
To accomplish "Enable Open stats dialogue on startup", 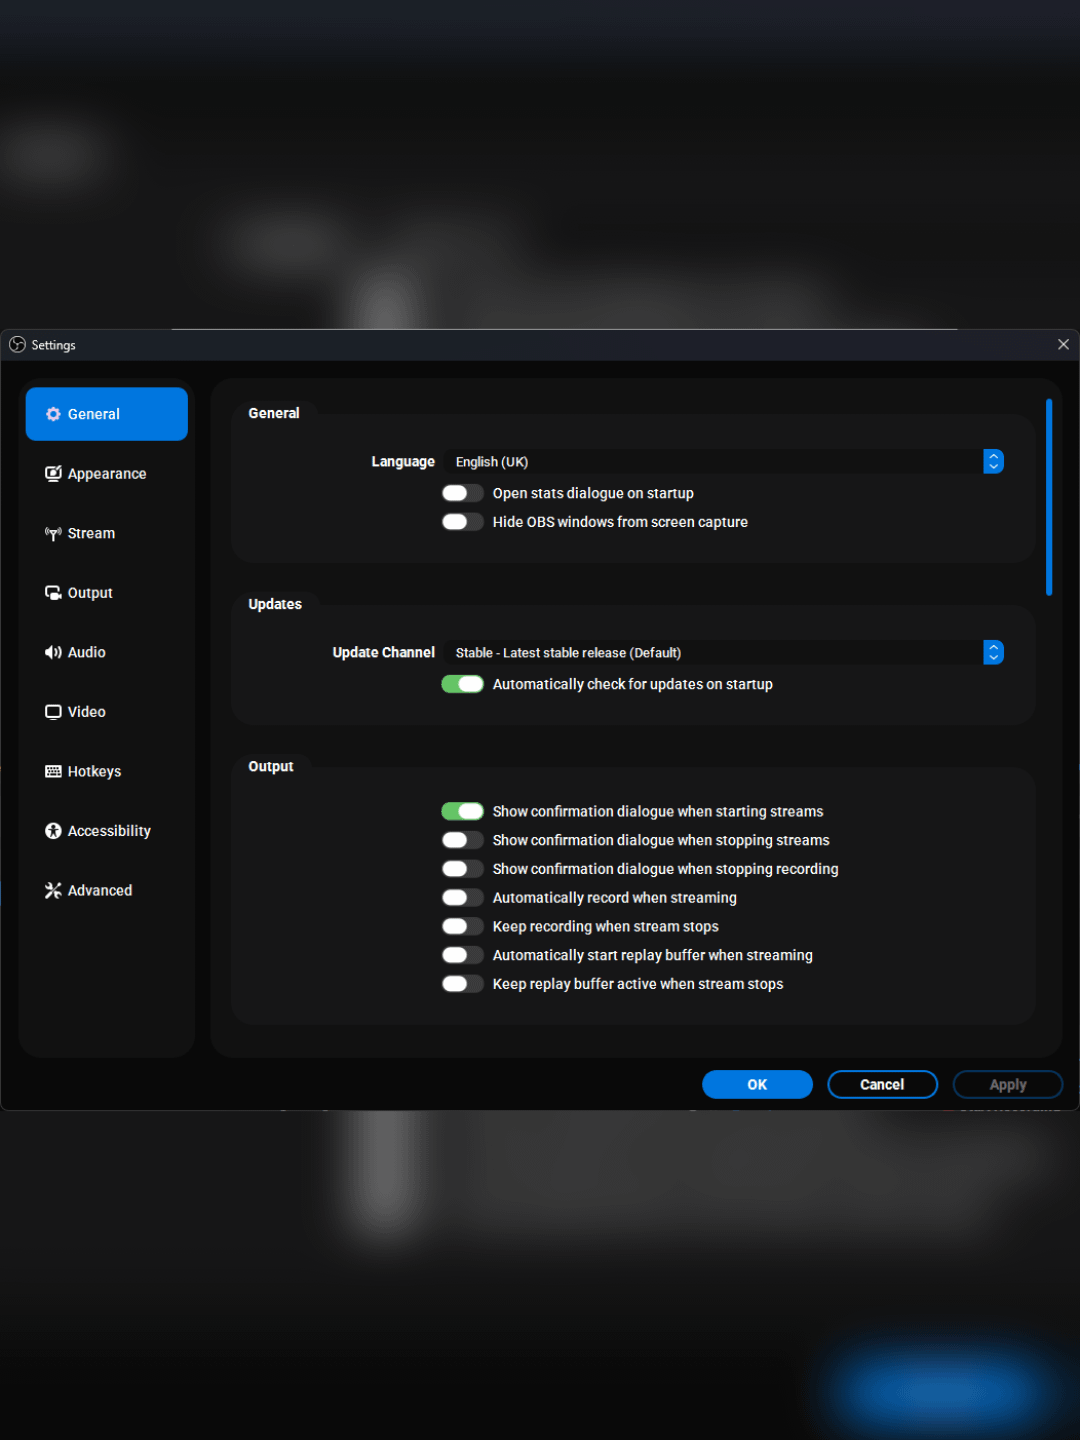I will tap(462, 493).
